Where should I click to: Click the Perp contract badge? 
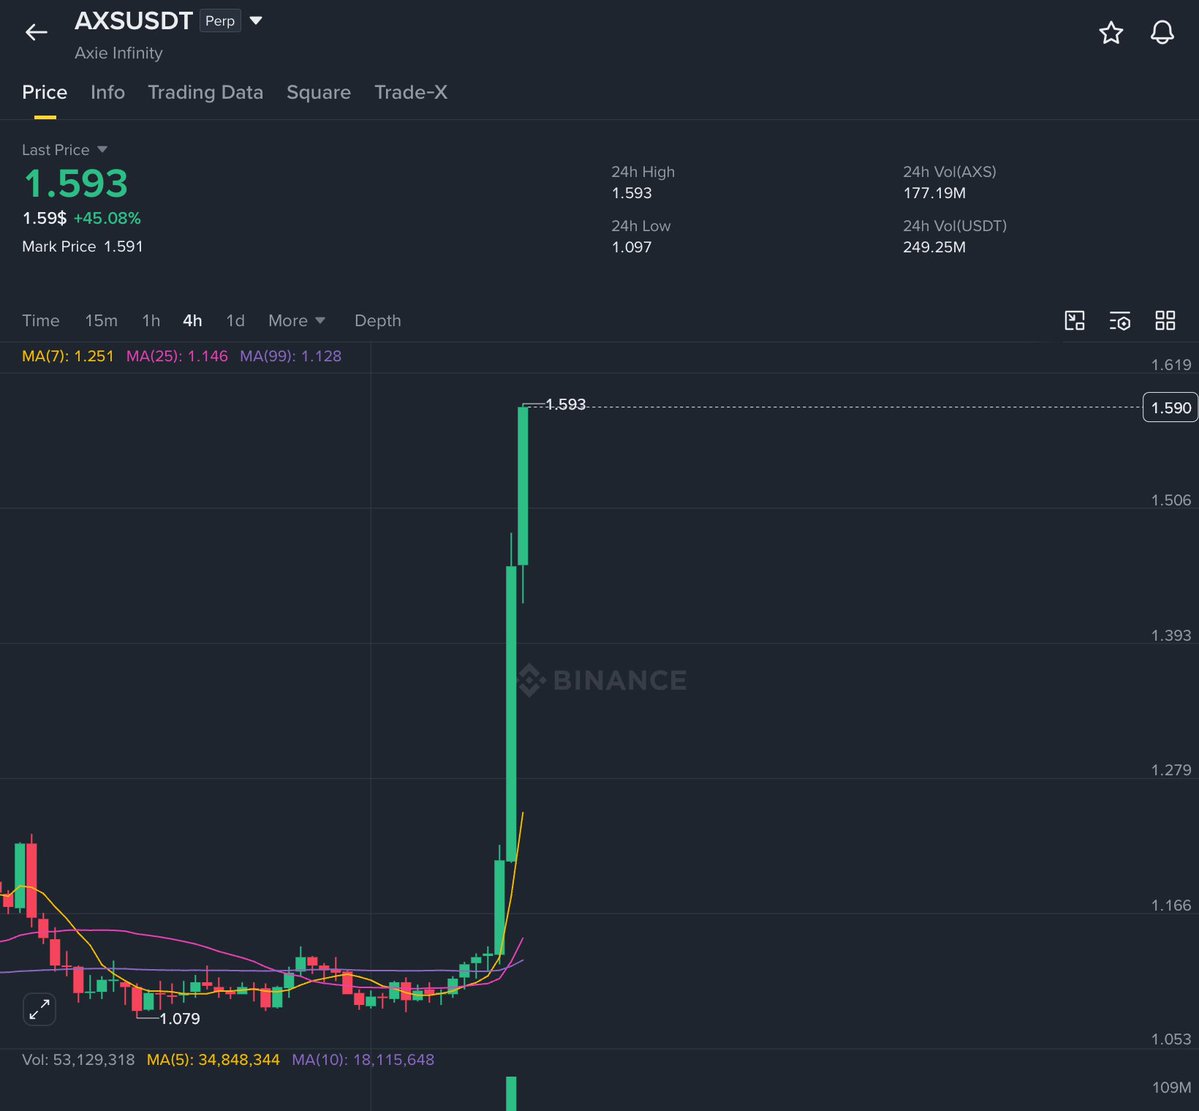pos(220,21)
